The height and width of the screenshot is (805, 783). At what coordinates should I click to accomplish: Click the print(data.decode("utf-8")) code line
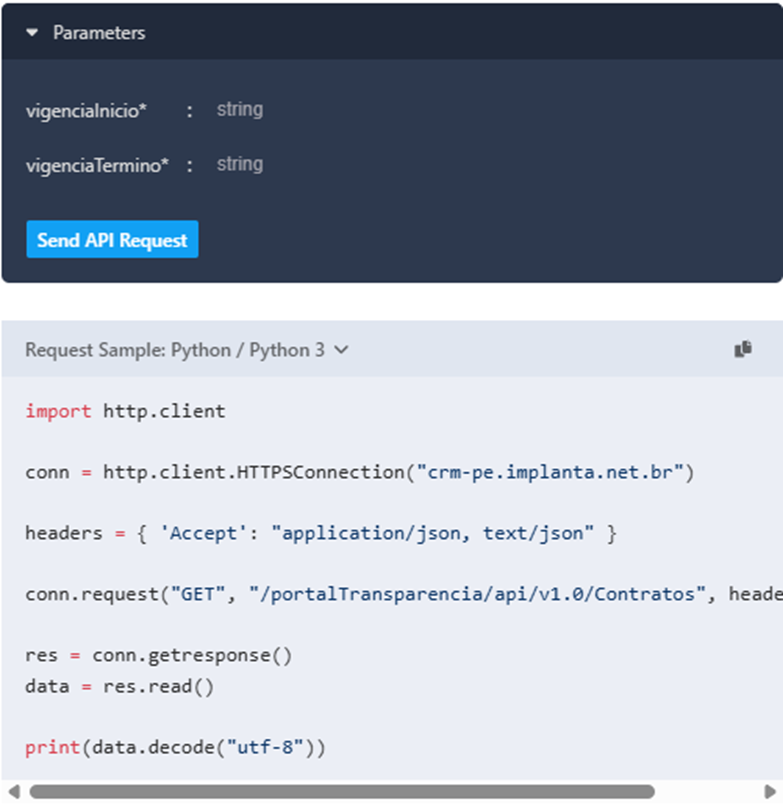pos(175,747)
